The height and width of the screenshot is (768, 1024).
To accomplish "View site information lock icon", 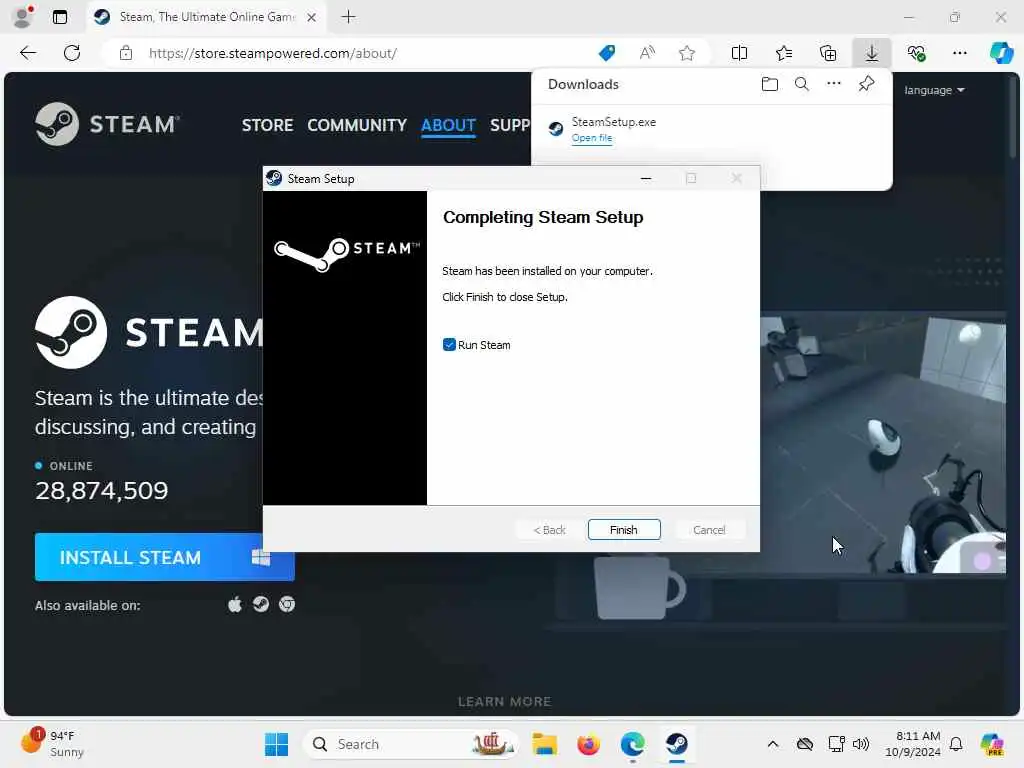I will [x=126, y=54].
